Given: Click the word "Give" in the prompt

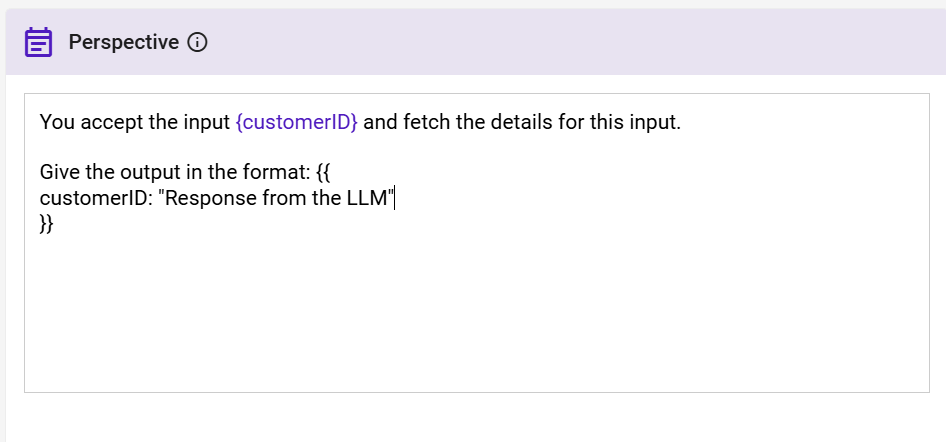Looking at the screenshot, I should (x=59, y=173).
